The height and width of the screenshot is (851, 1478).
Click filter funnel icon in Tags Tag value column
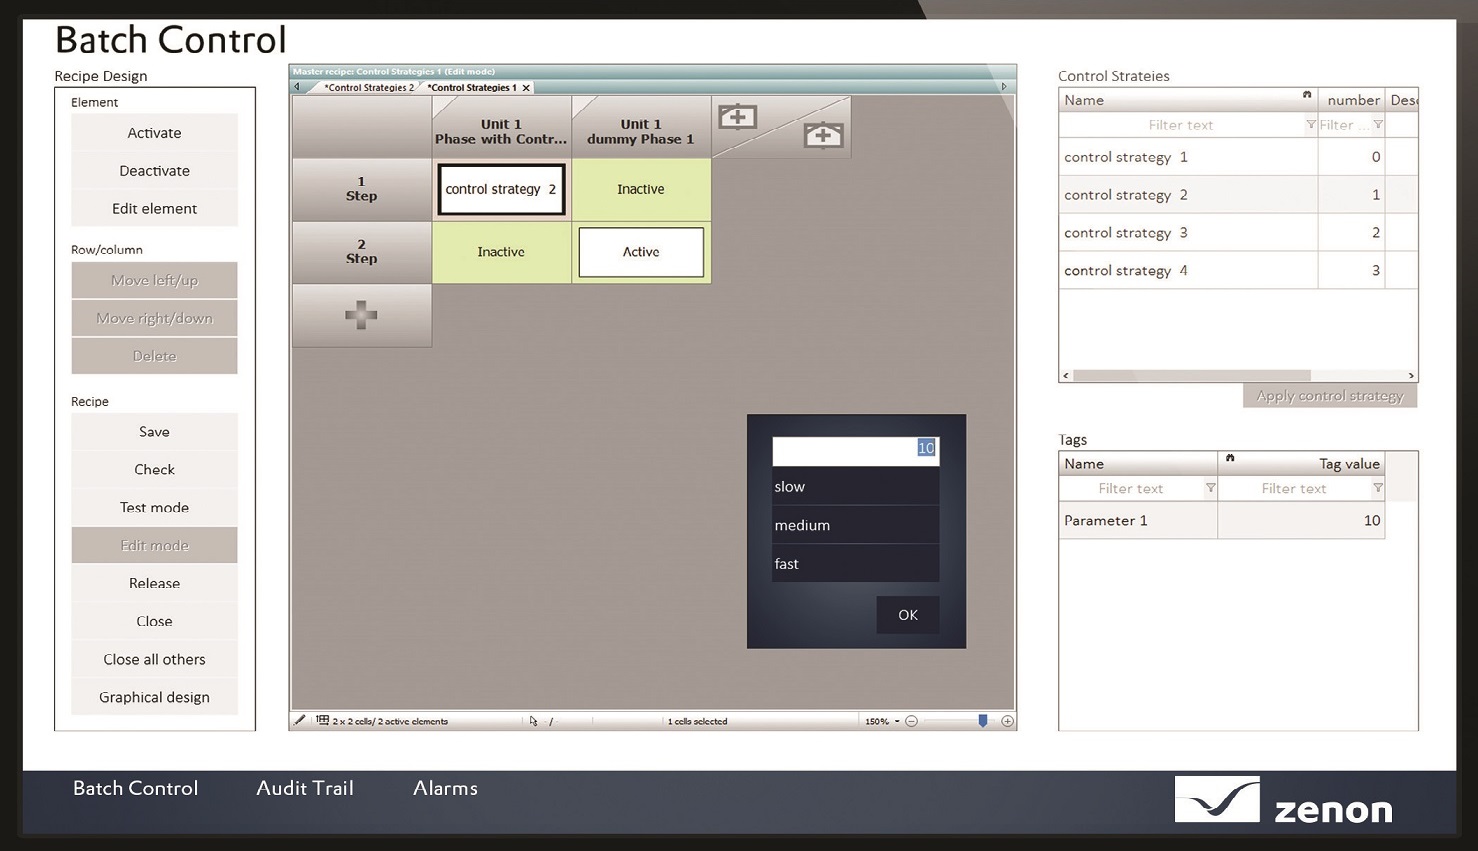[x=1377, y=488]
